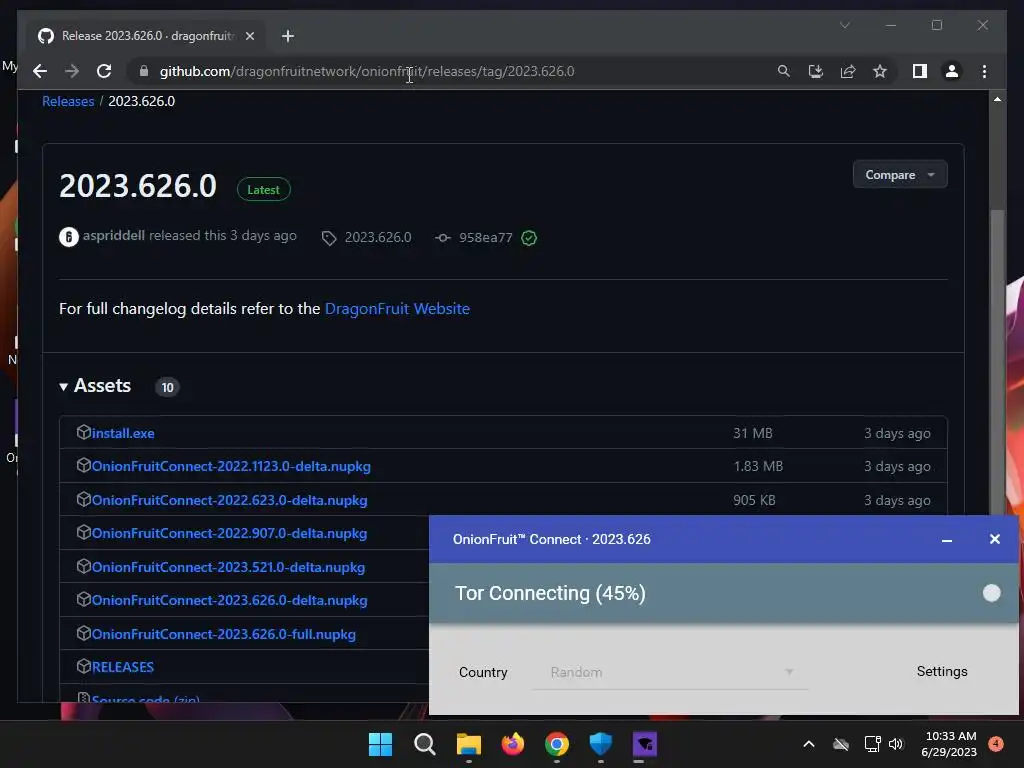Screen dimensions: 1024x768
Task: Download OnionFruitConnect-2022.623.0-delta.nupkg
Action: (x=229, y=500)
